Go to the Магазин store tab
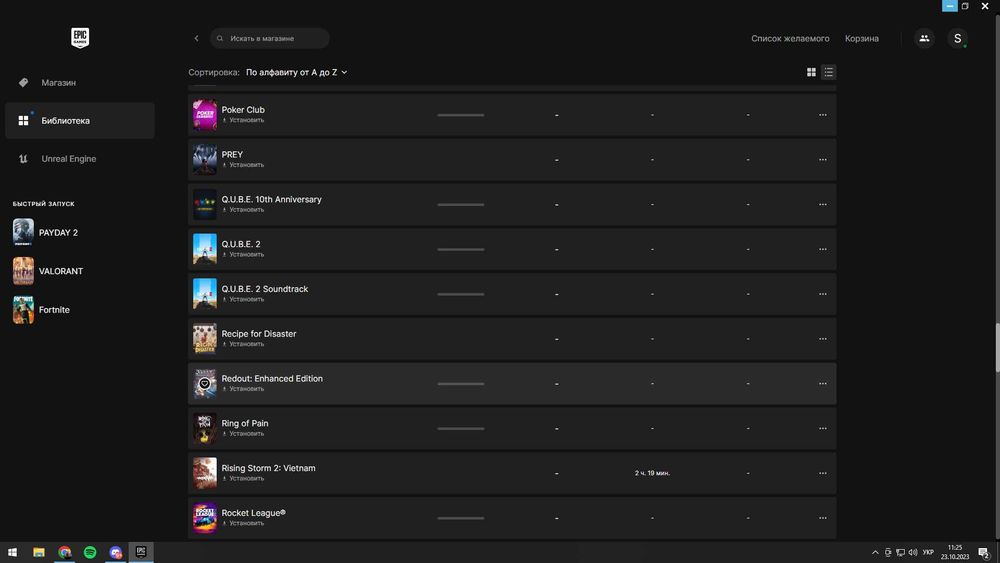Screen dimensions: 1000x563 tap(58, 82)
